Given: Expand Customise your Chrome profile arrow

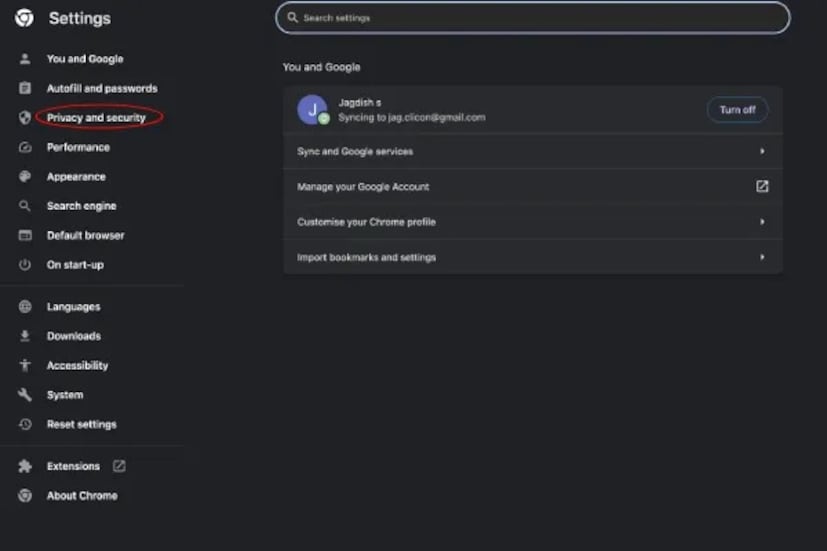Looking at the screenshot, I should [x=762, y=222].
